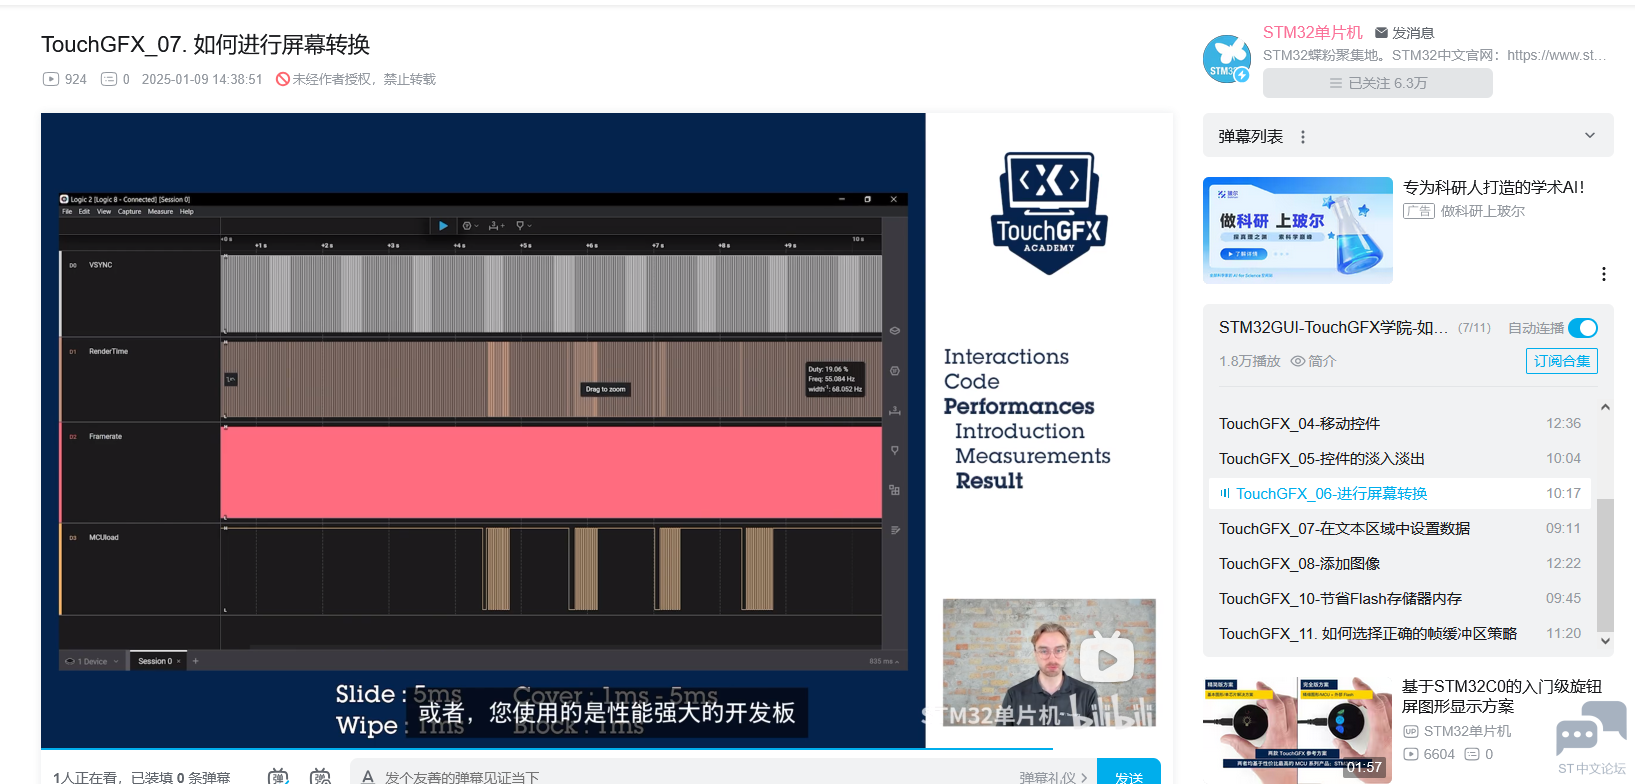Click the 发送 send danmaku button
Viewport: 1635px width, 784px height.
tap(1128, 776)
